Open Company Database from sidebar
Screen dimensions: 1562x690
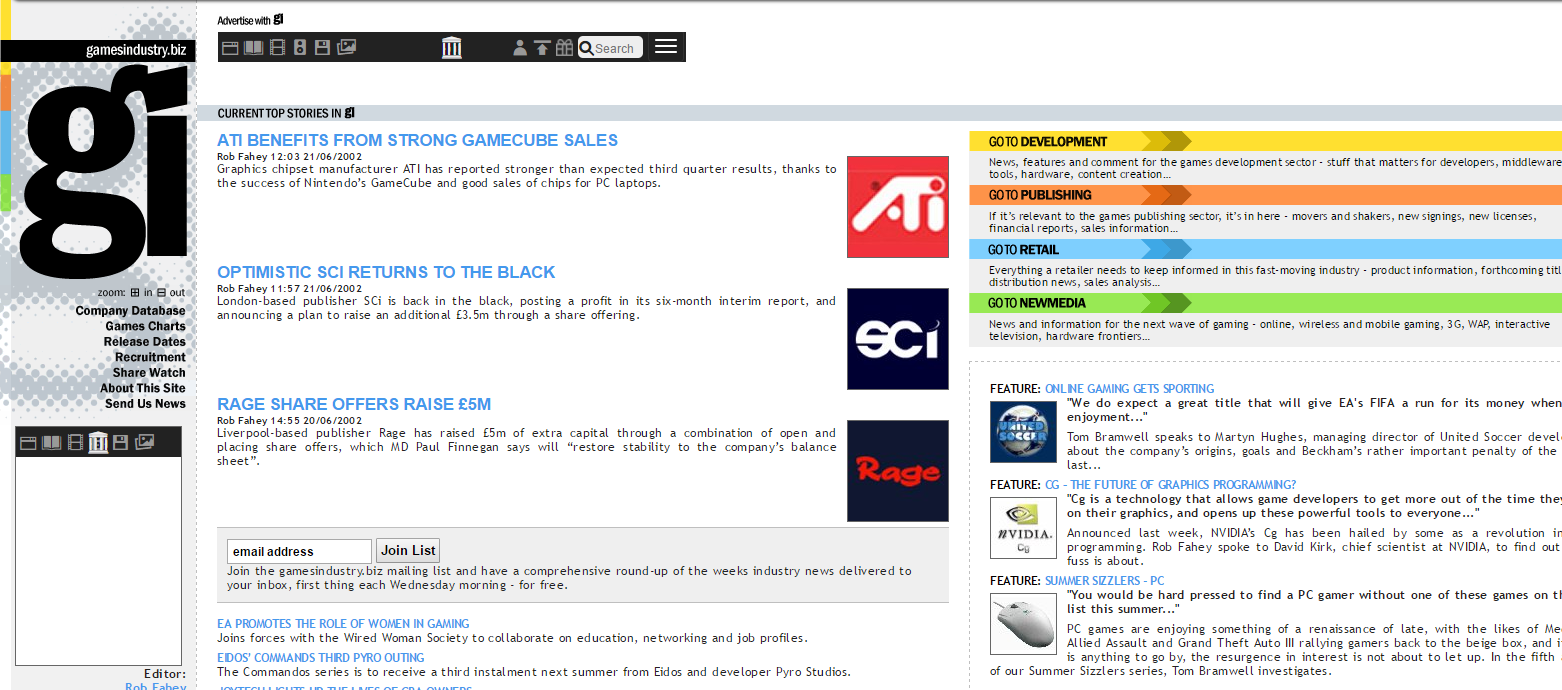point(130,311)
